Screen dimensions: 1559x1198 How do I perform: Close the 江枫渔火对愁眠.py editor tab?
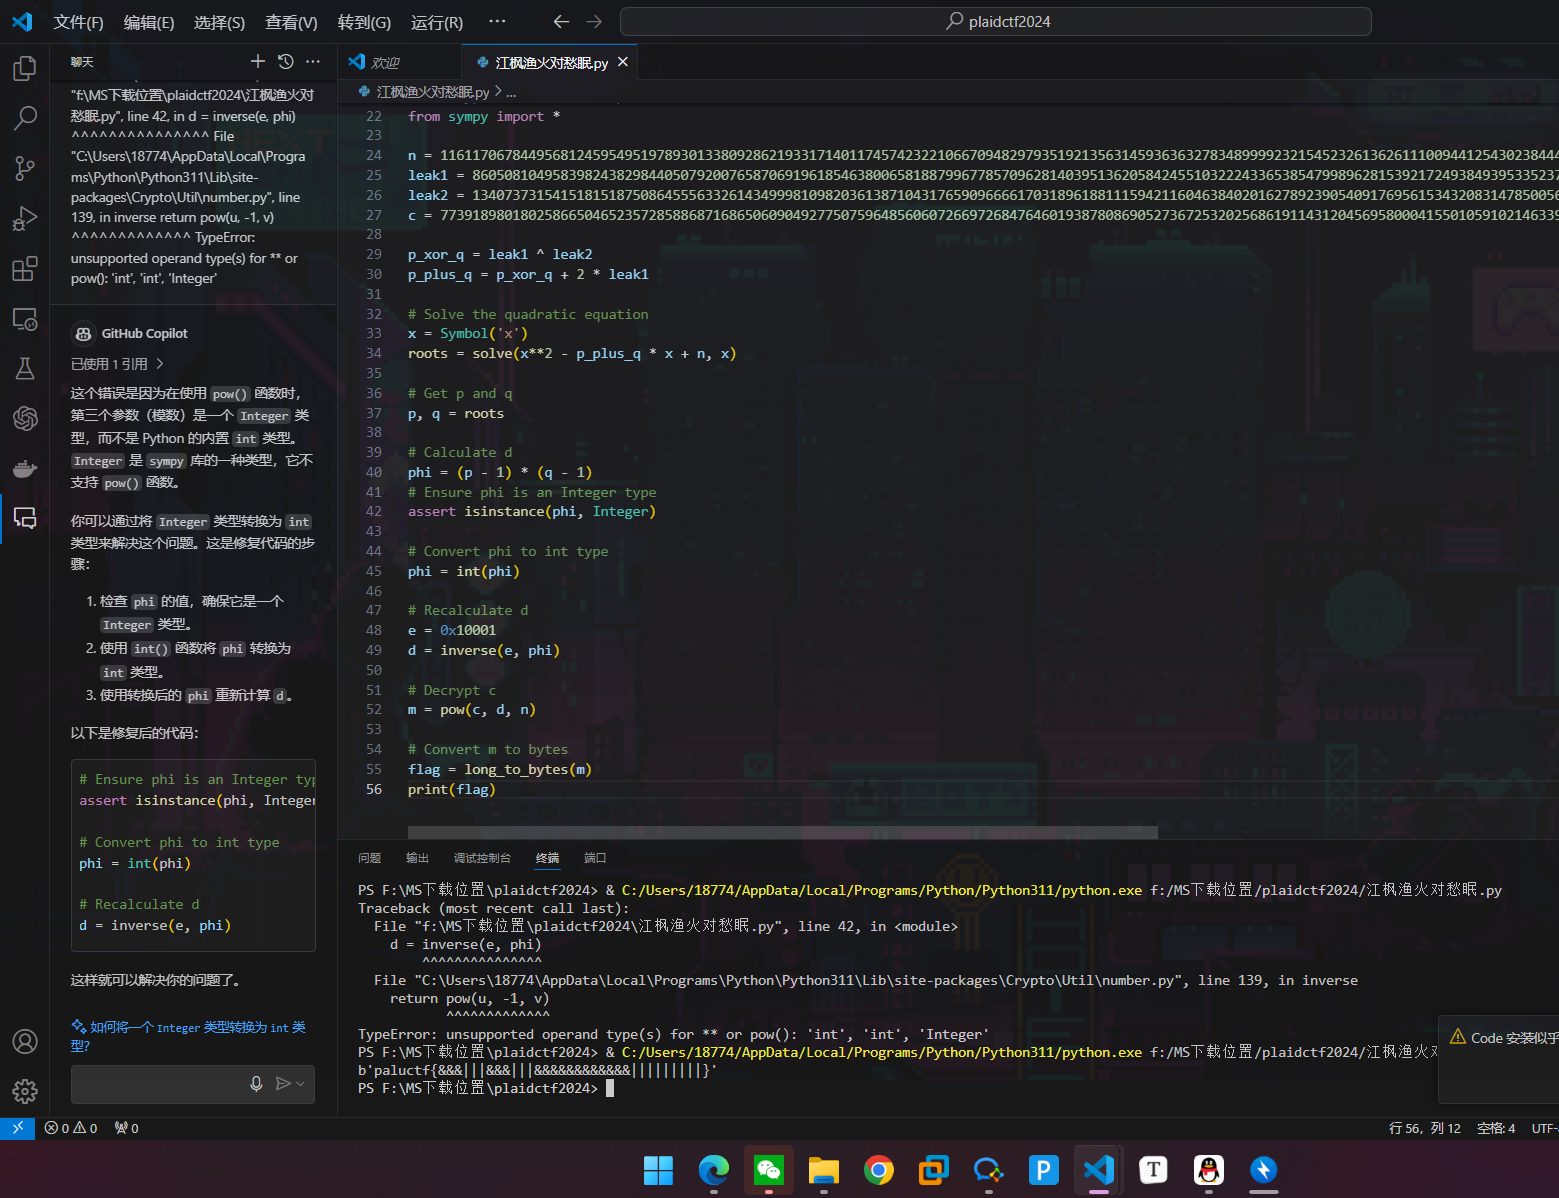623,62
